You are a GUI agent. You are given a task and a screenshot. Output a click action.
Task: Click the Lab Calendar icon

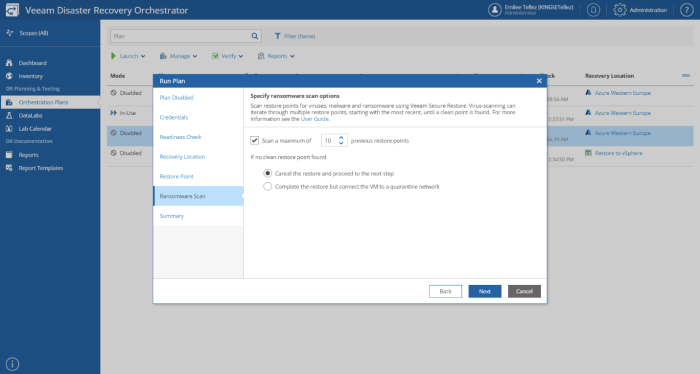9,129
